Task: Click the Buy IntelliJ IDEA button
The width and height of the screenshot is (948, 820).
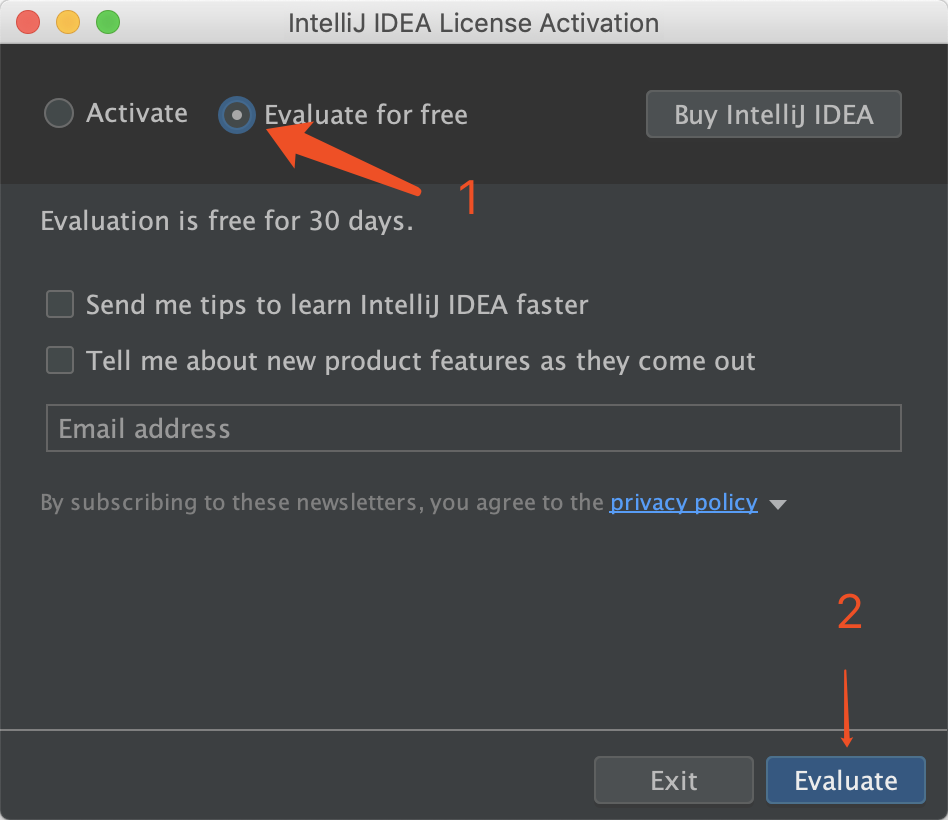Action: [x=773, y=114]
